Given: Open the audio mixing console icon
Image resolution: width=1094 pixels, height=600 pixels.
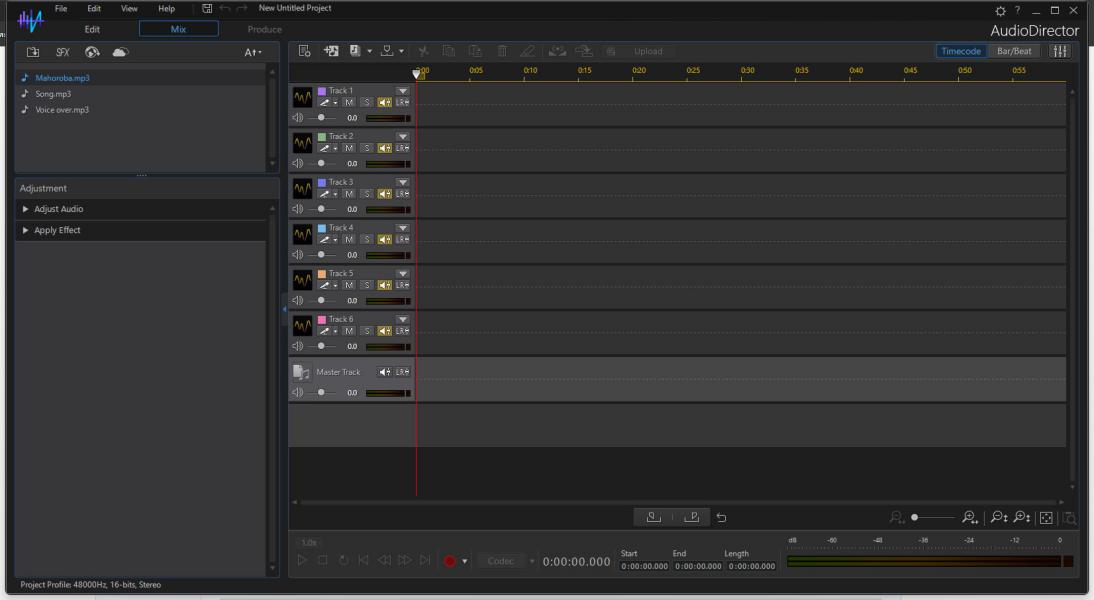Looking at the screenshot, I should [x=1060, y=51].
